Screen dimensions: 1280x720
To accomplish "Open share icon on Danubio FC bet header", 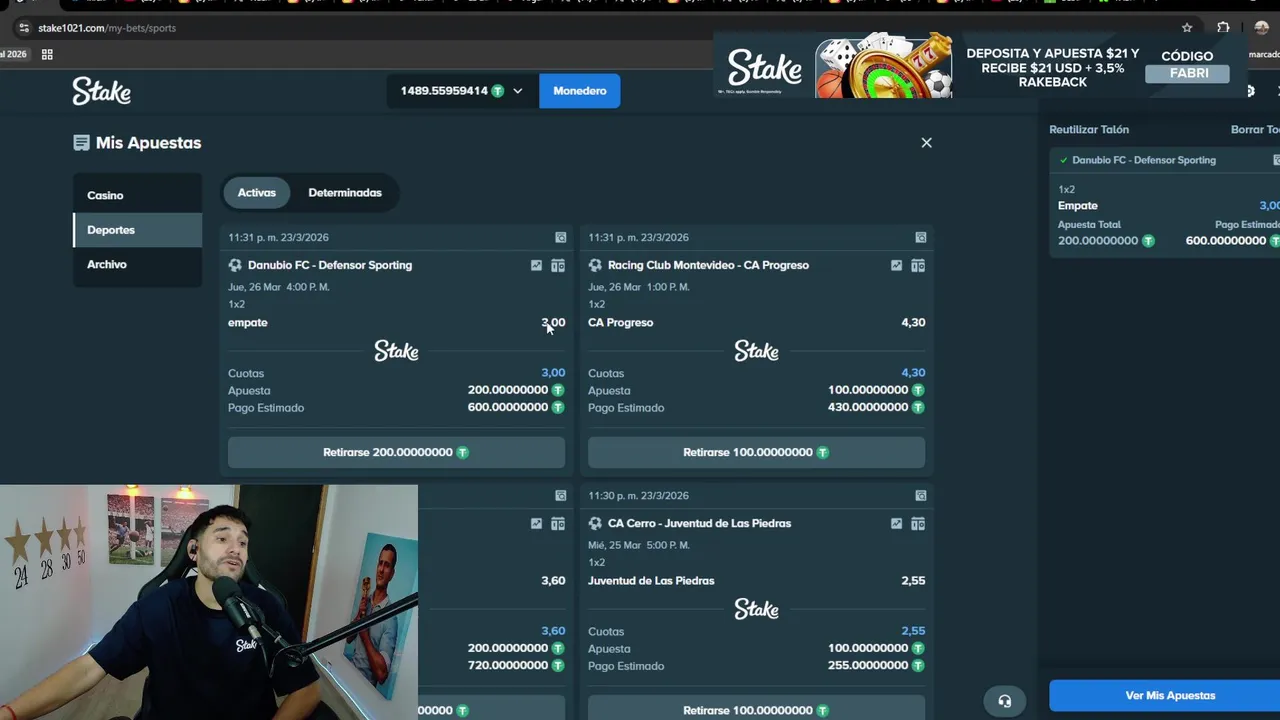I will click(560, 237).
